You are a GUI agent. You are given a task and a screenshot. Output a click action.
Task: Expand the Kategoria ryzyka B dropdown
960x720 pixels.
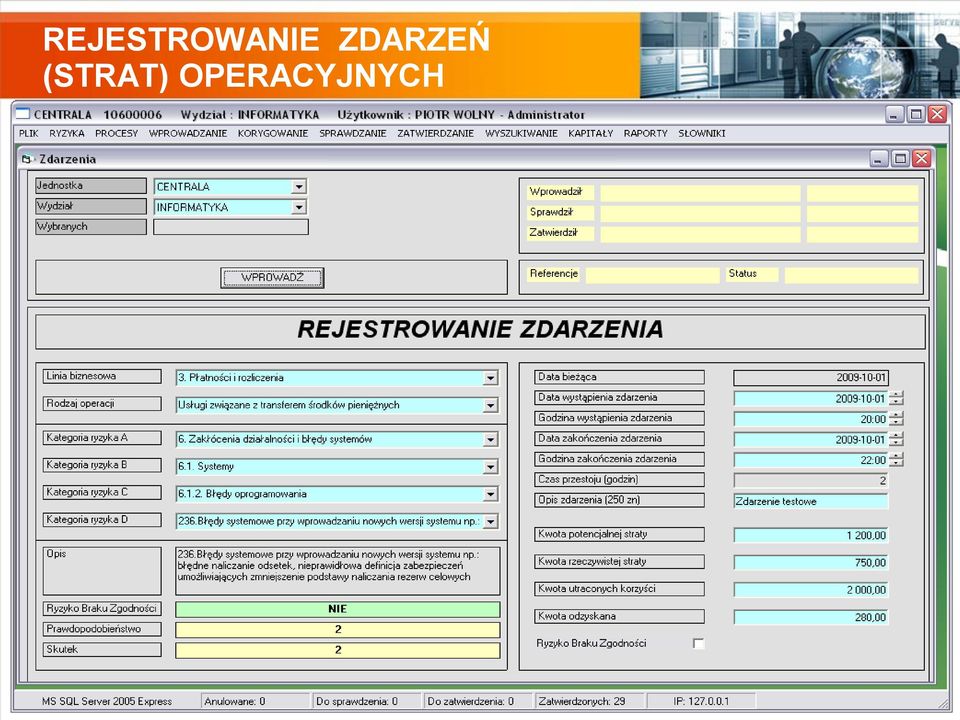point(490,467)
